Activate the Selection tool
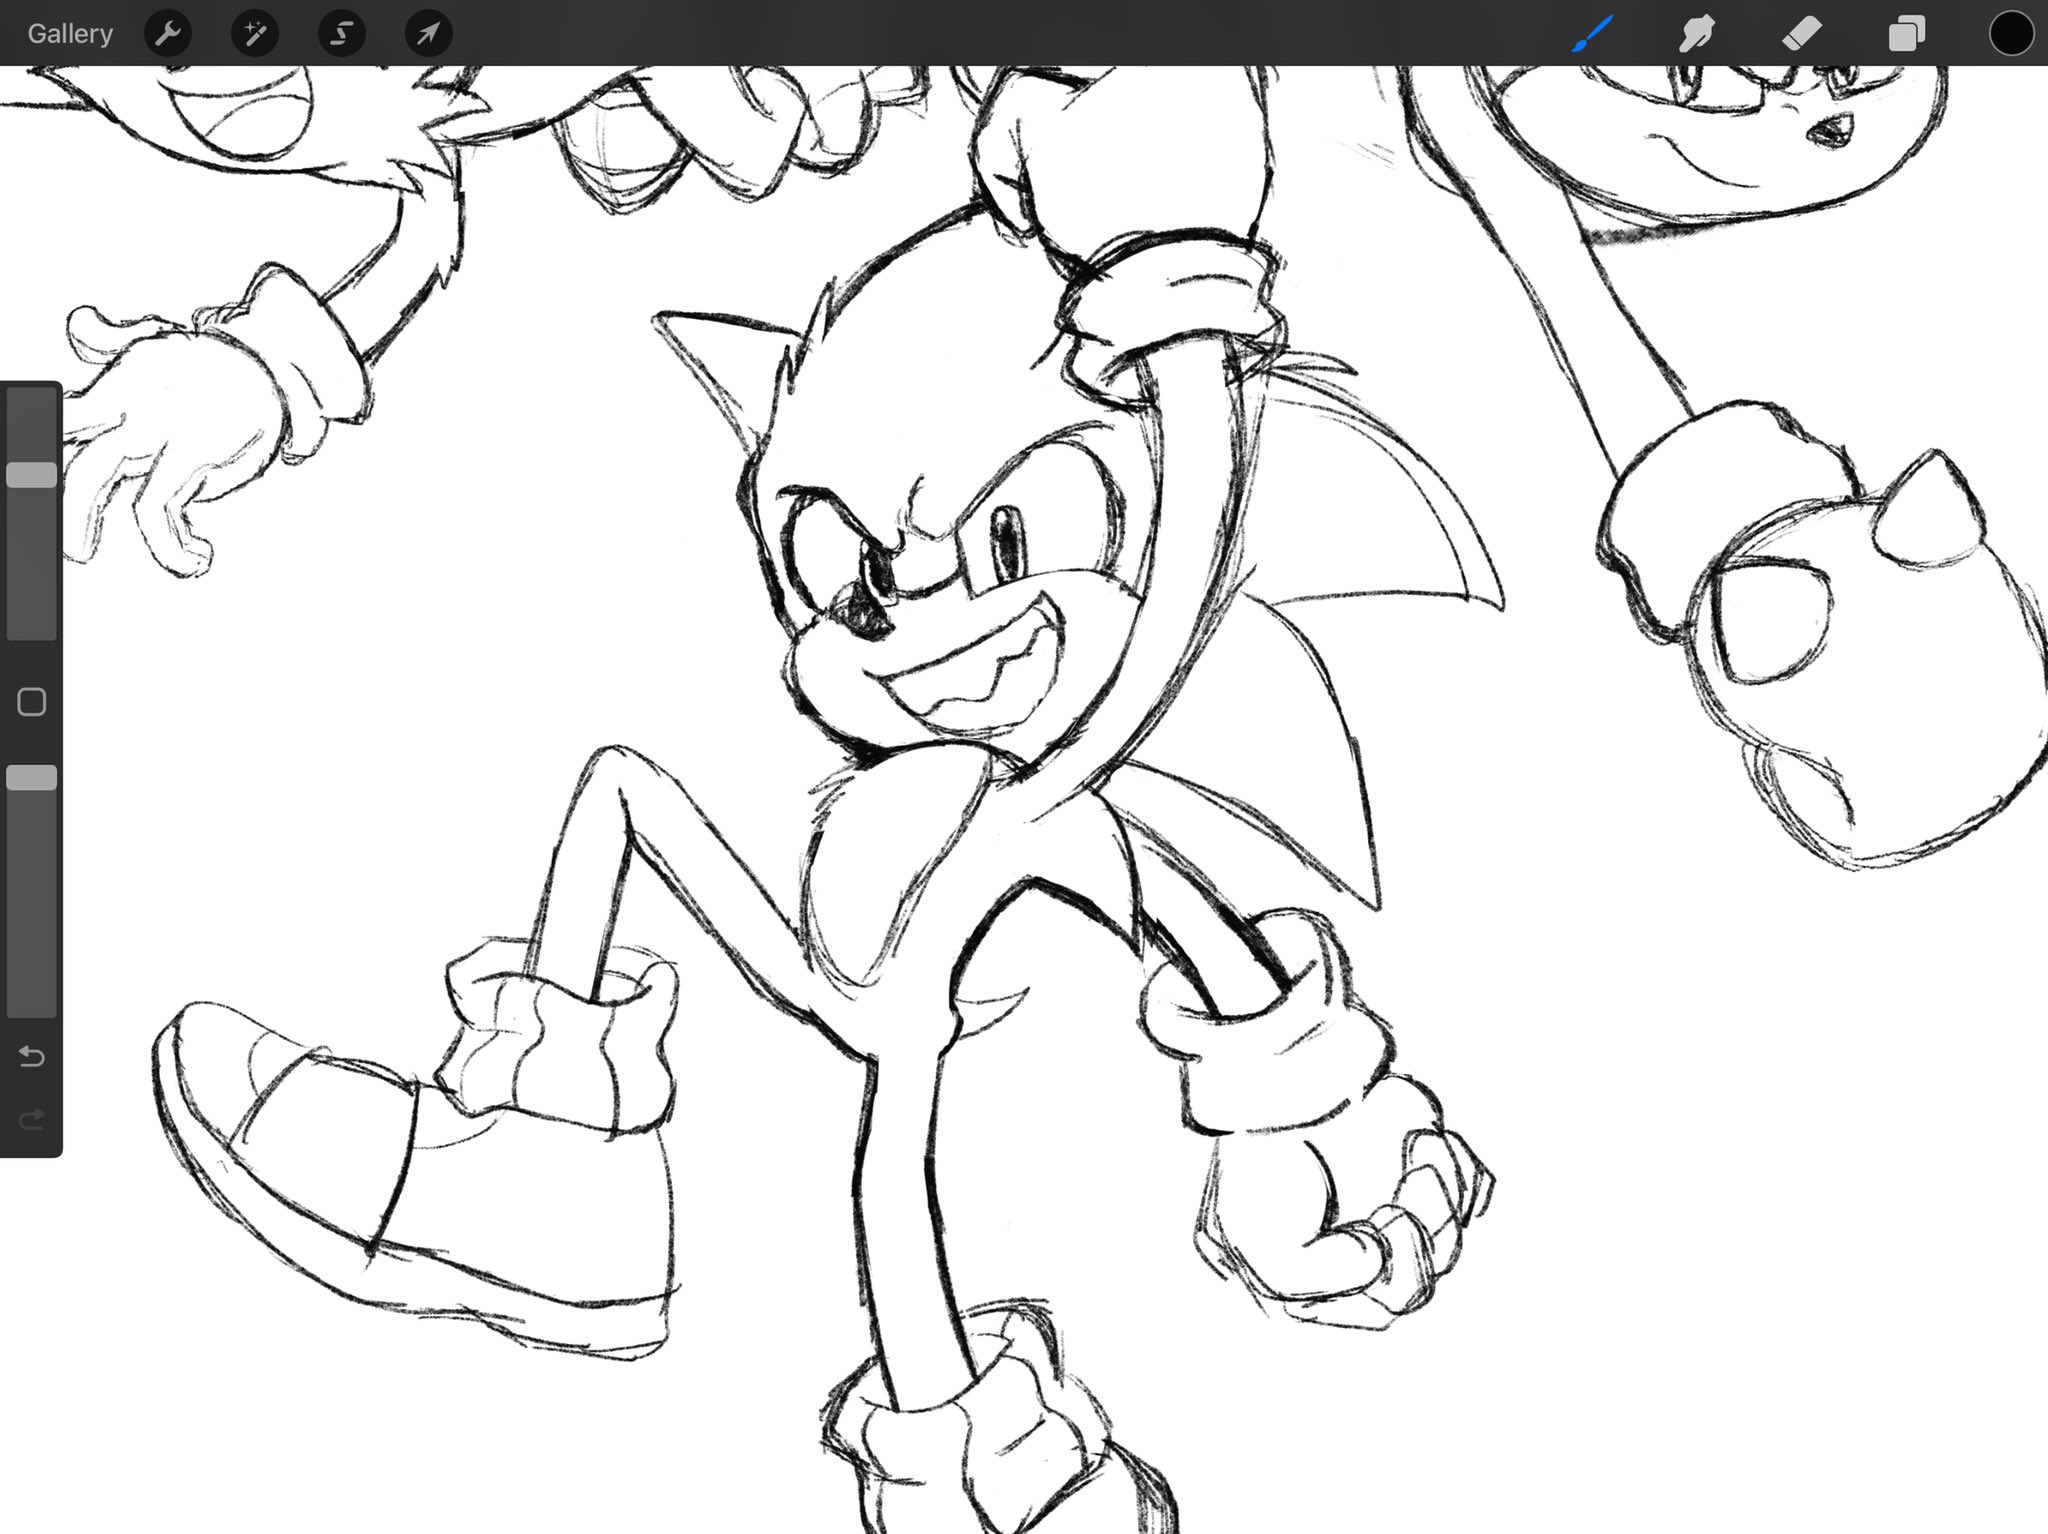This screenshot has width=2048, height=1534. click(342, 34)
